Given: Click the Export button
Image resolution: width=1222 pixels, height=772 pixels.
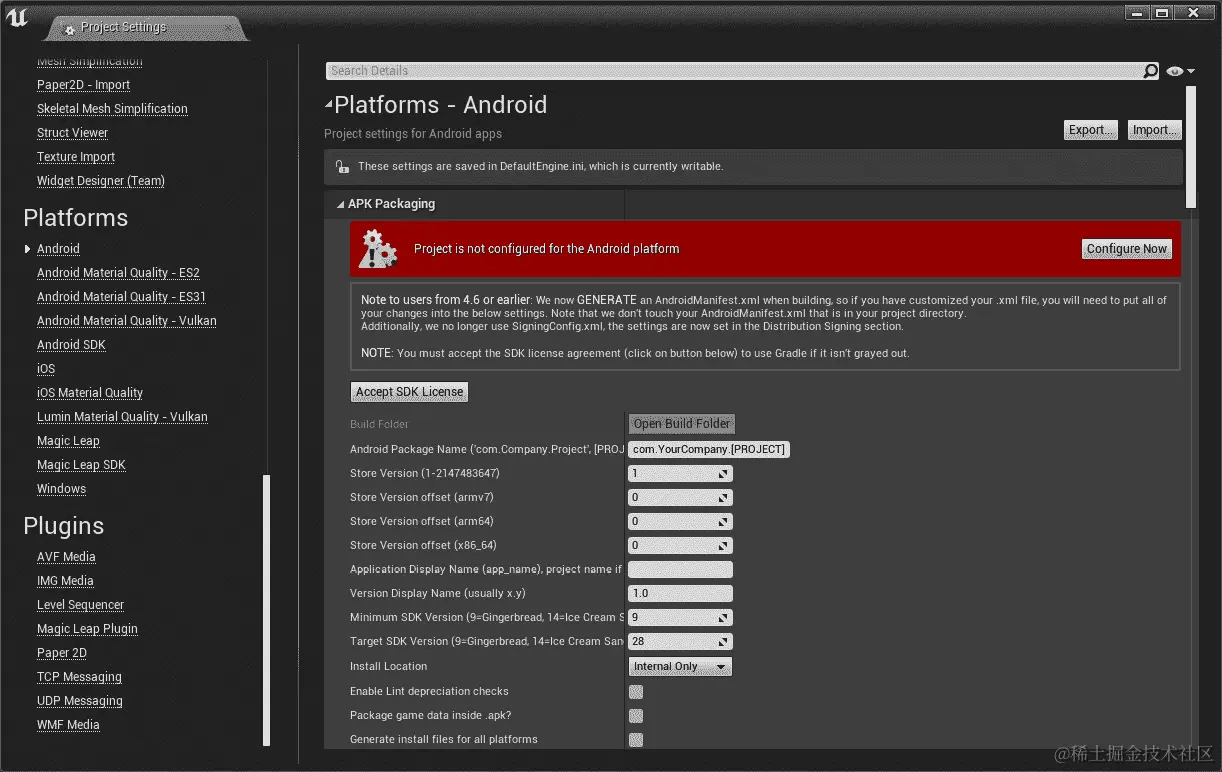Looking at the screenshot, I should click(1090, 130).
